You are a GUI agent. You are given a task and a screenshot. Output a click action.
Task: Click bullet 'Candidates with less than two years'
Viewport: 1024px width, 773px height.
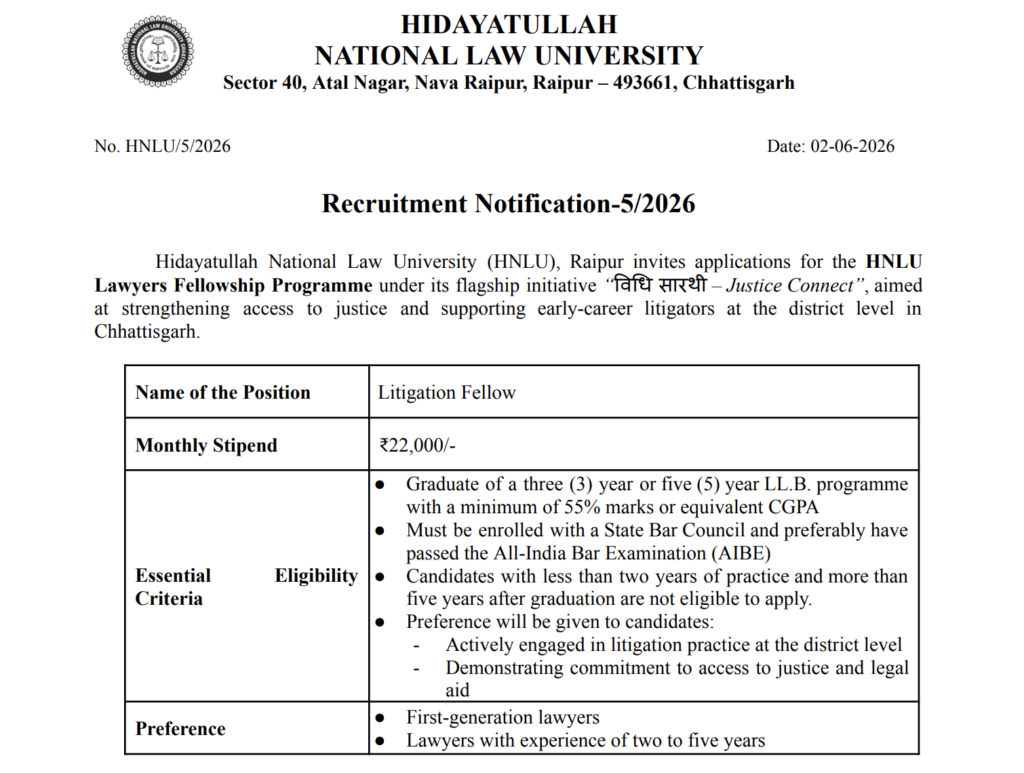coord(657,576)
